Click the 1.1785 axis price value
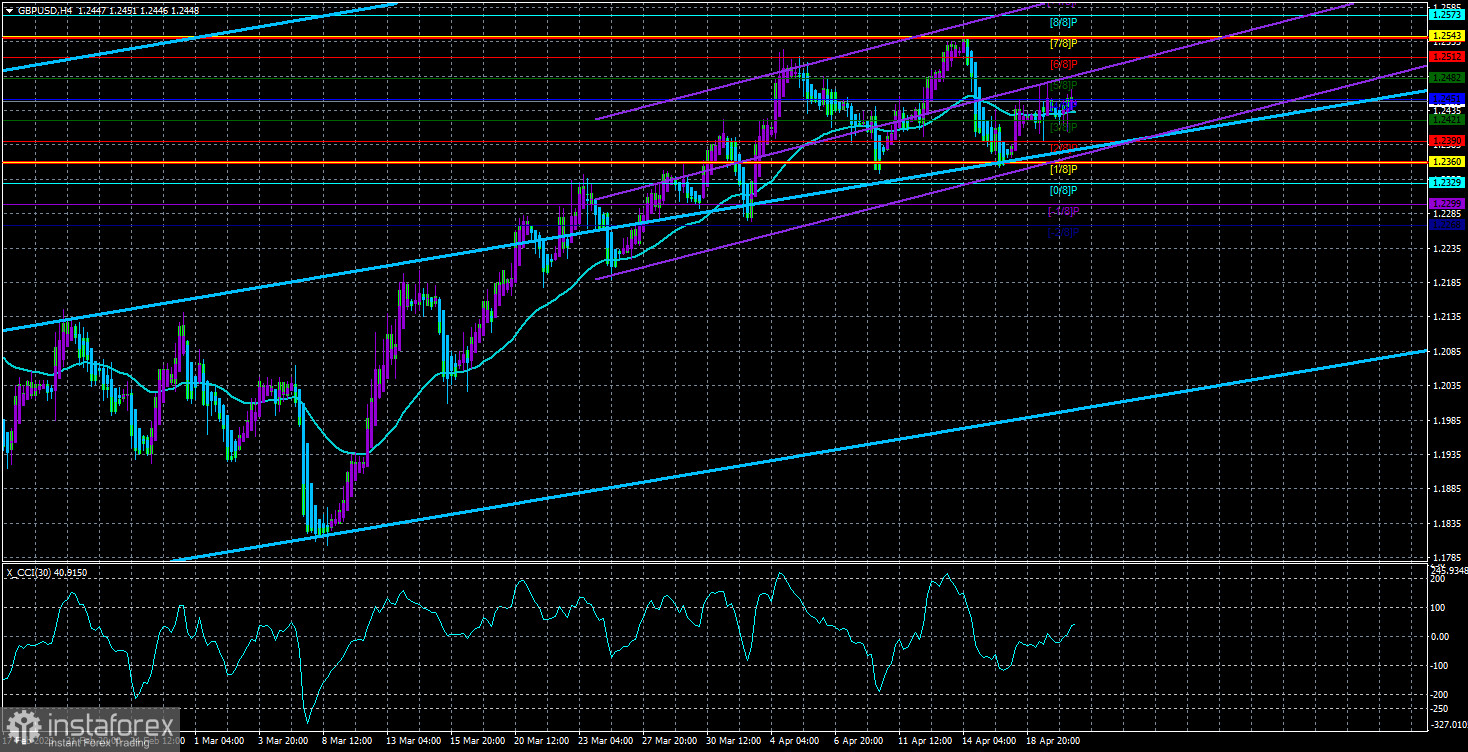Screen dimensions: 1468x752 click(1447, 558)
